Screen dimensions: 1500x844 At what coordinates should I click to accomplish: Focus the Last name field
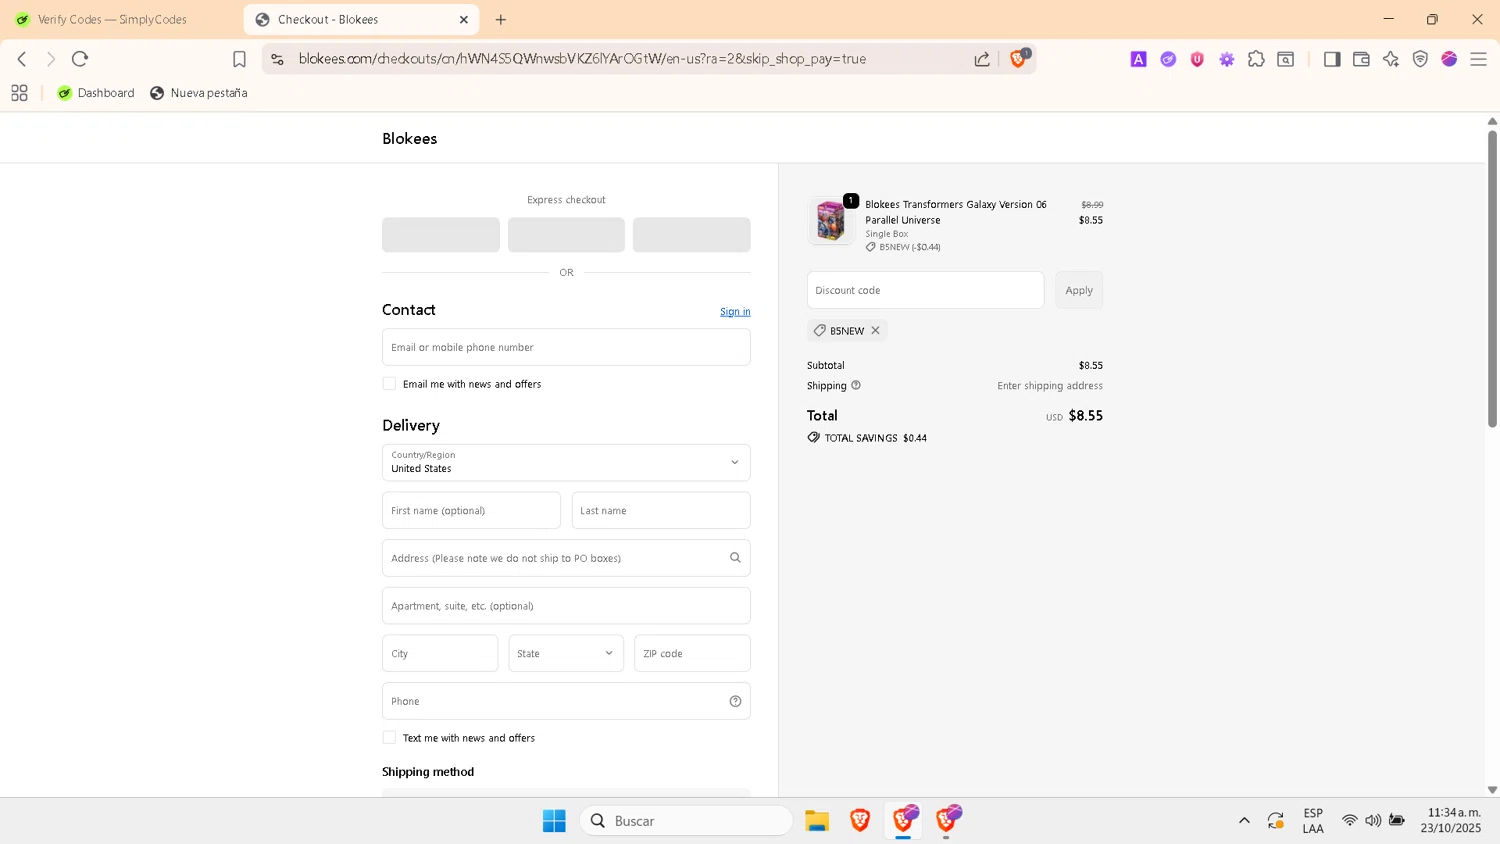[x=661, y=510]
